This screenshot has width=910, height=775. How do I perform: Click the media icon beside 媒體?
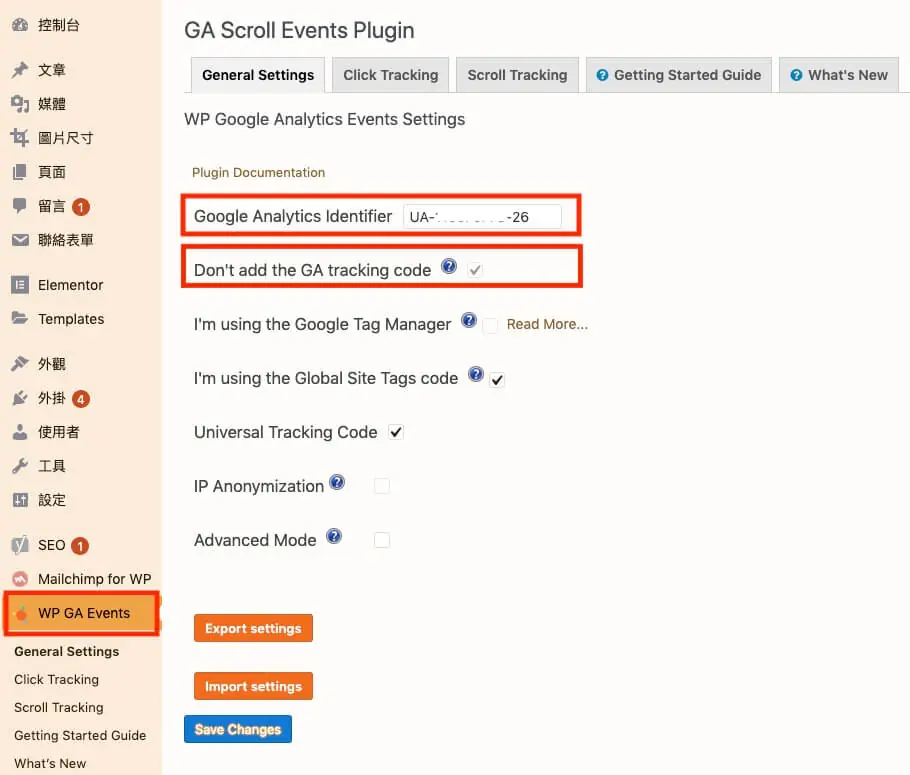pyautogui.click(x=20, y=104)
